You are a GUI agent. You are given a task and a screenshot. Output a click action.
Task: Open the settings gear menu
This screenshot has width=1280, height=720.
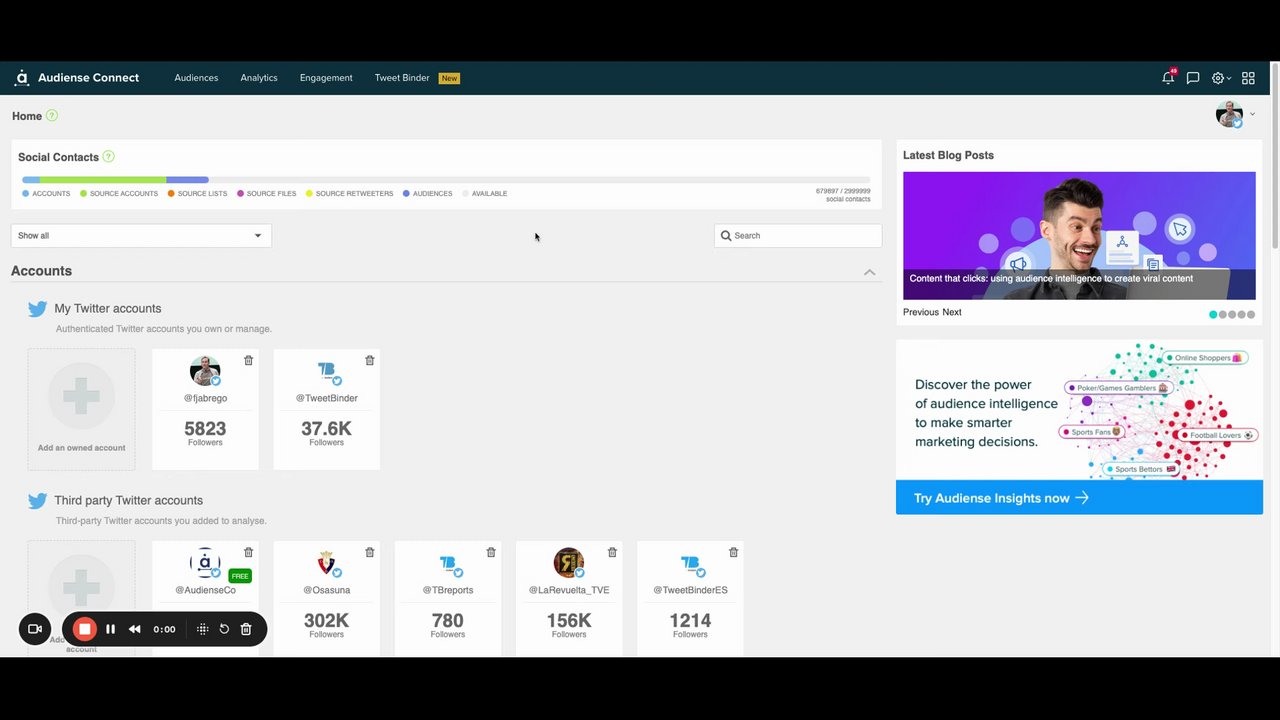(x=1220, y=78)
